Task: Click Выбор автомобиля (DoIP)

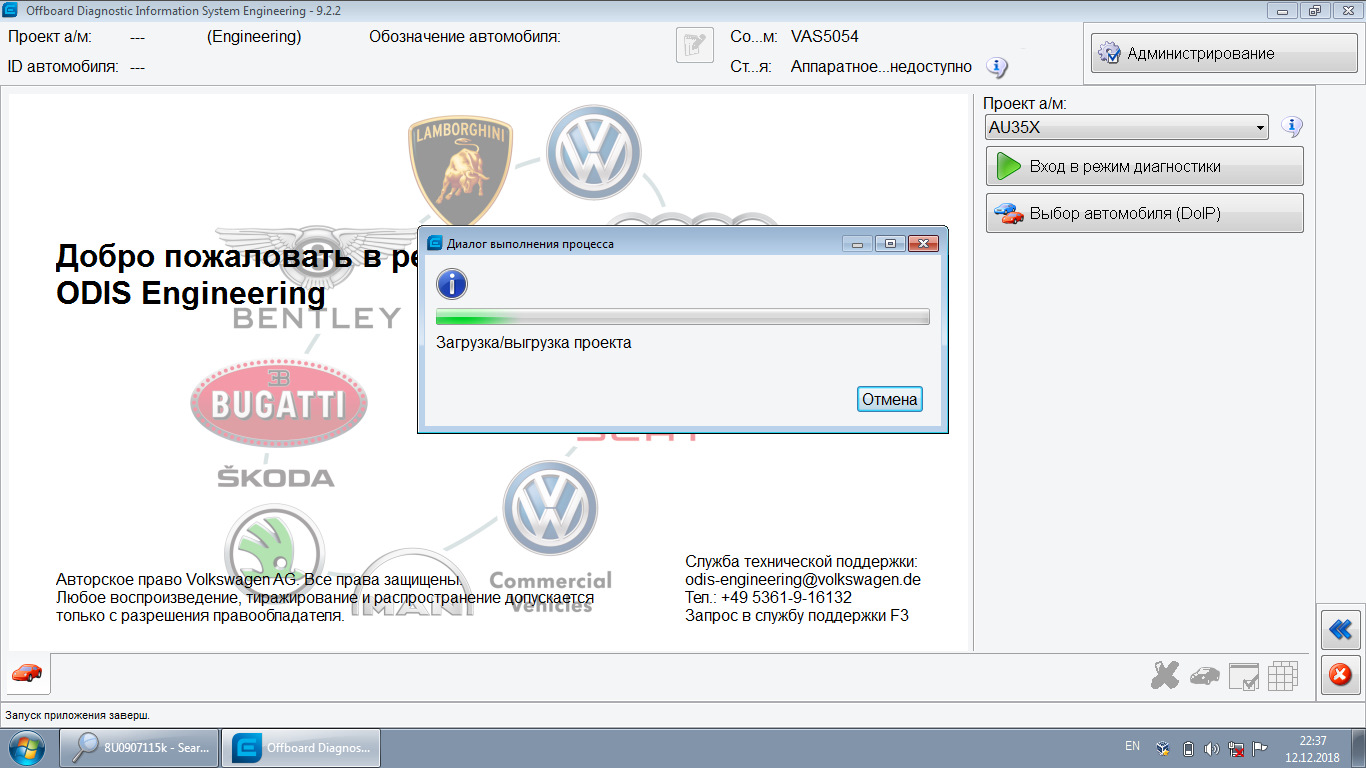Action: click(1144, 213)
